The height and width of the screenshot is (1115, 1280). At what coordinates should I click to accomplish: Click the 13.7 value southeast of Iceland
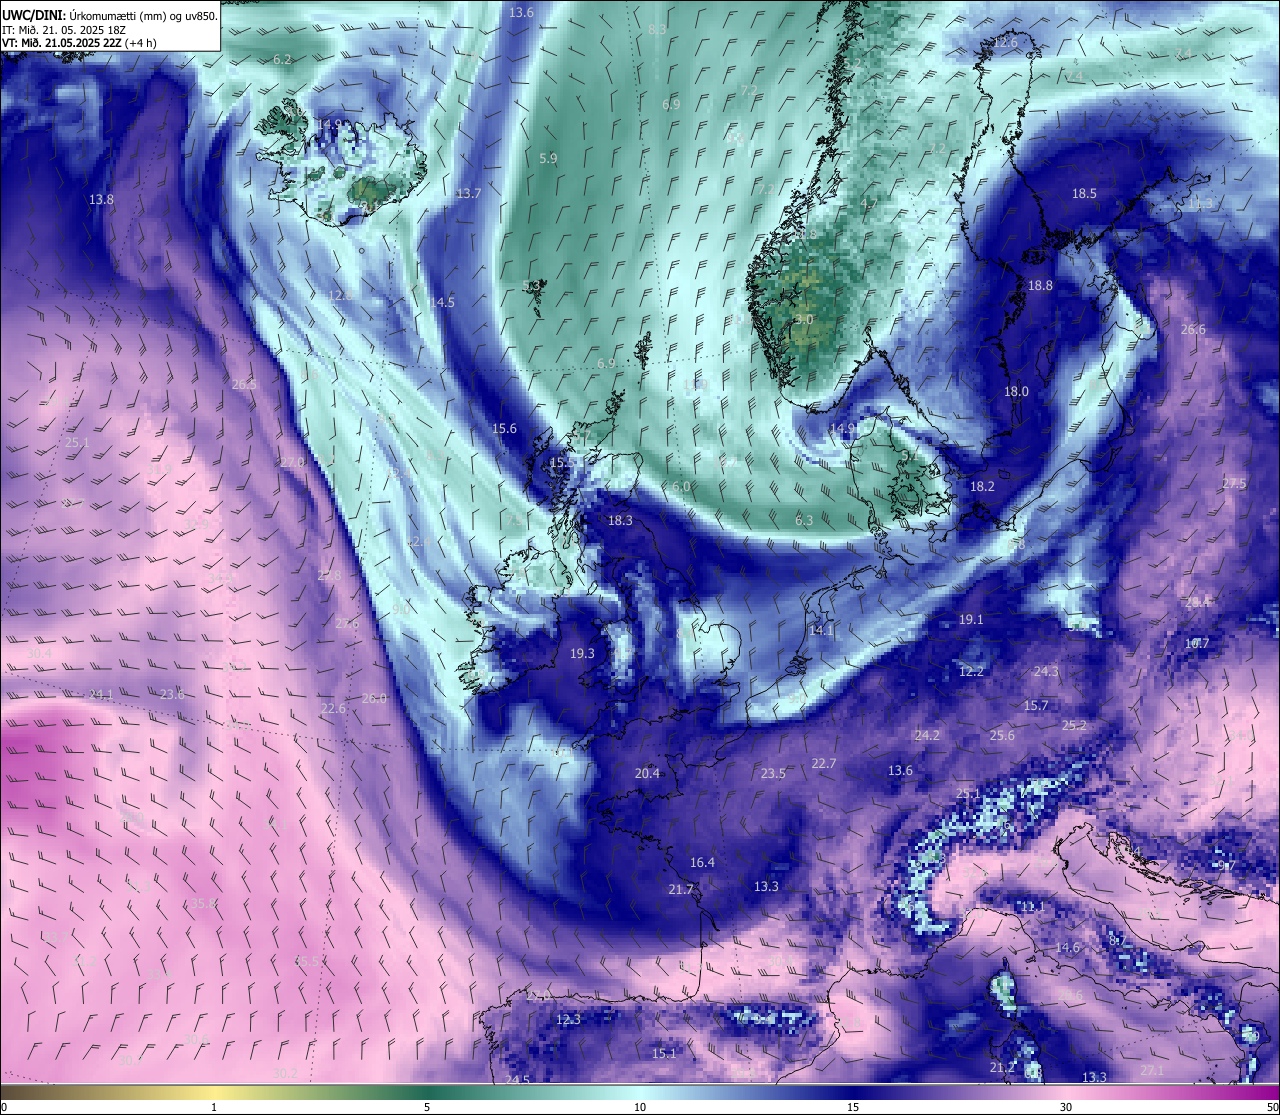(x=468, y=194)
